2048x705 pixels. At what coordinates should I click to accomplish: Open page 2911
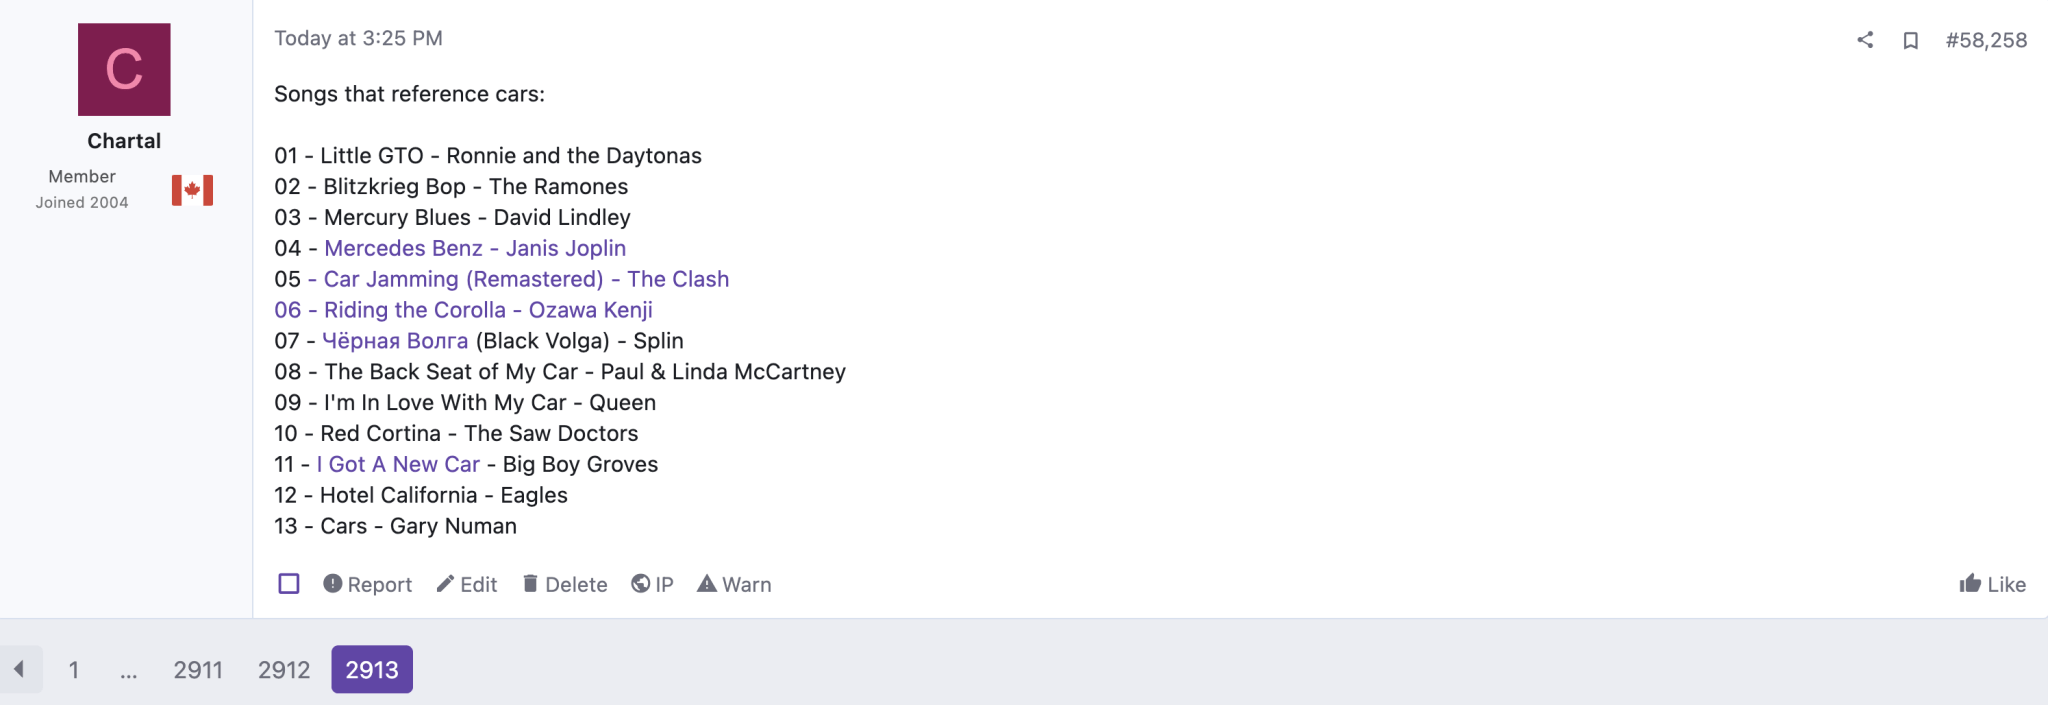[x=198, y=670]
